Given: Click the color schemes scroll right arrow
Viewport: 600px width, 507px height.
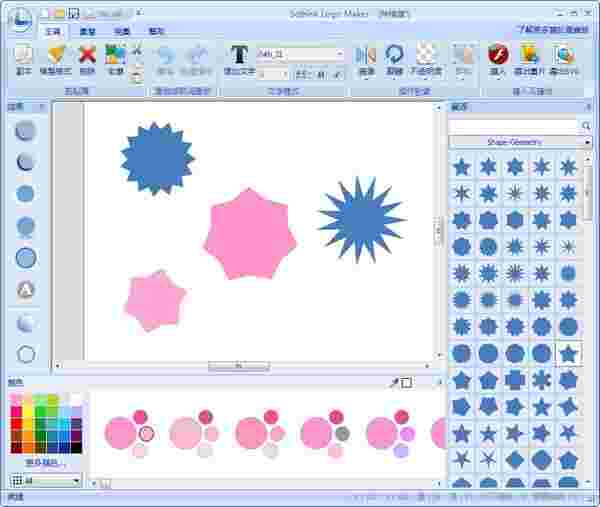Looking at the screenshot, I should pos(439,484).
